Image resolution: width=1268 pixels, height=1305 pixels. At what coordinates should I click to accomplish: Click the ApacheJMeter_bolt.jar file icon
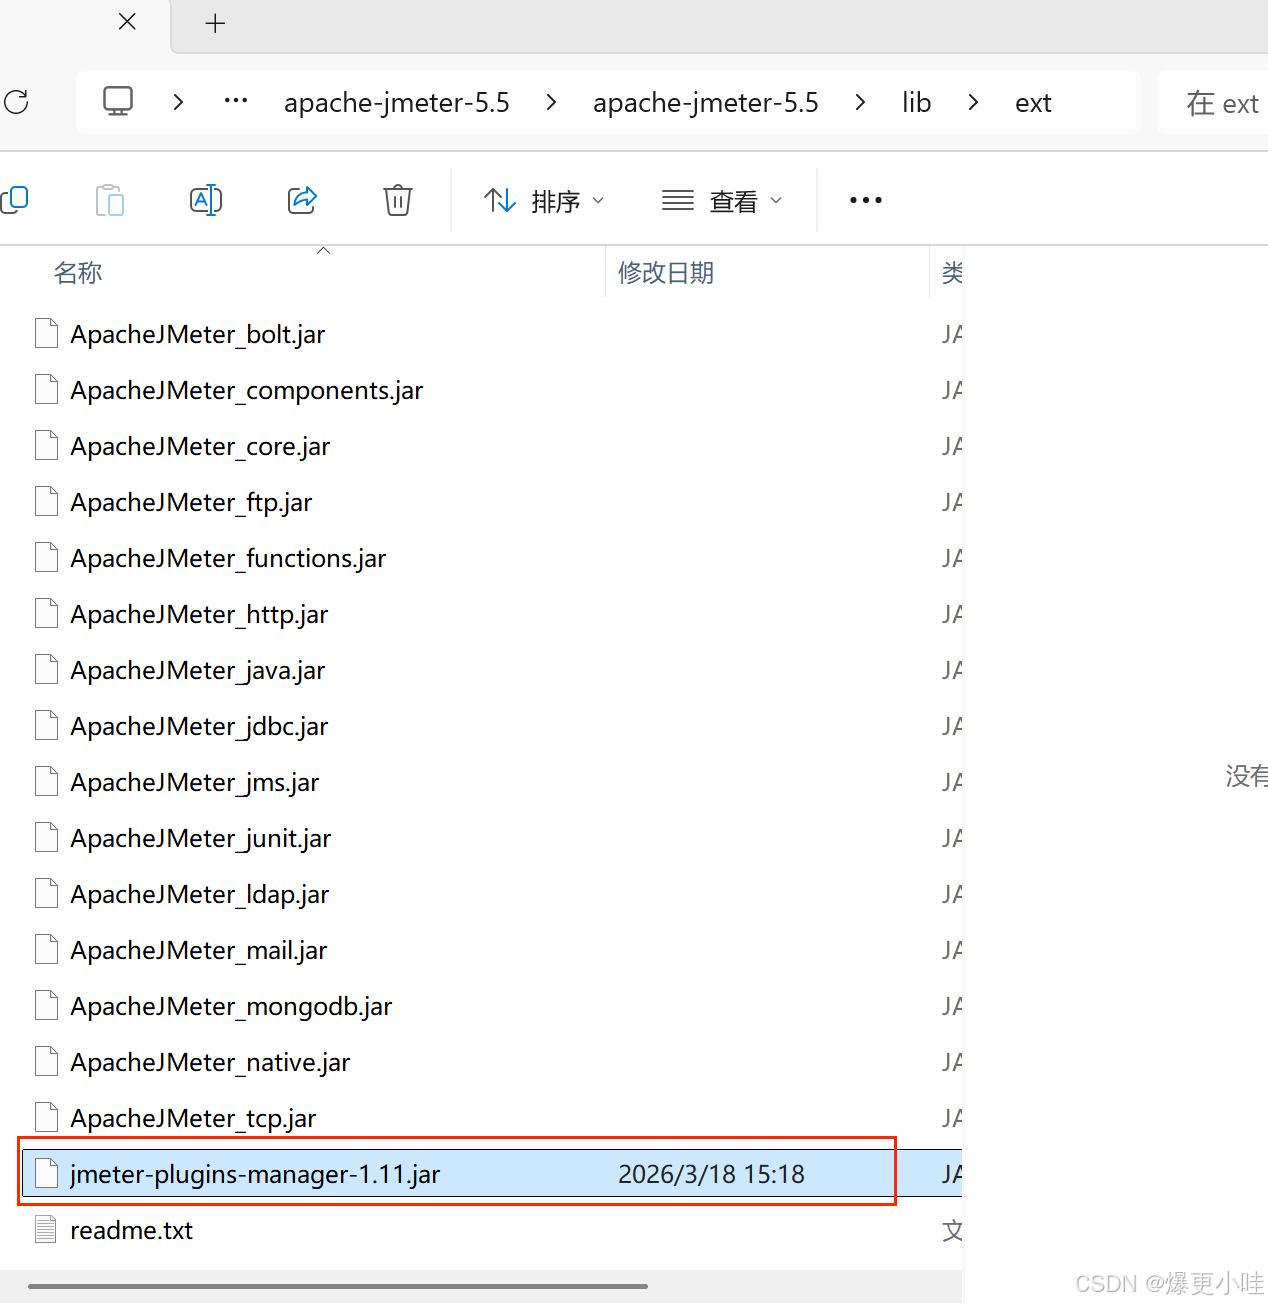pyautogui.click(x=46, y=334)
